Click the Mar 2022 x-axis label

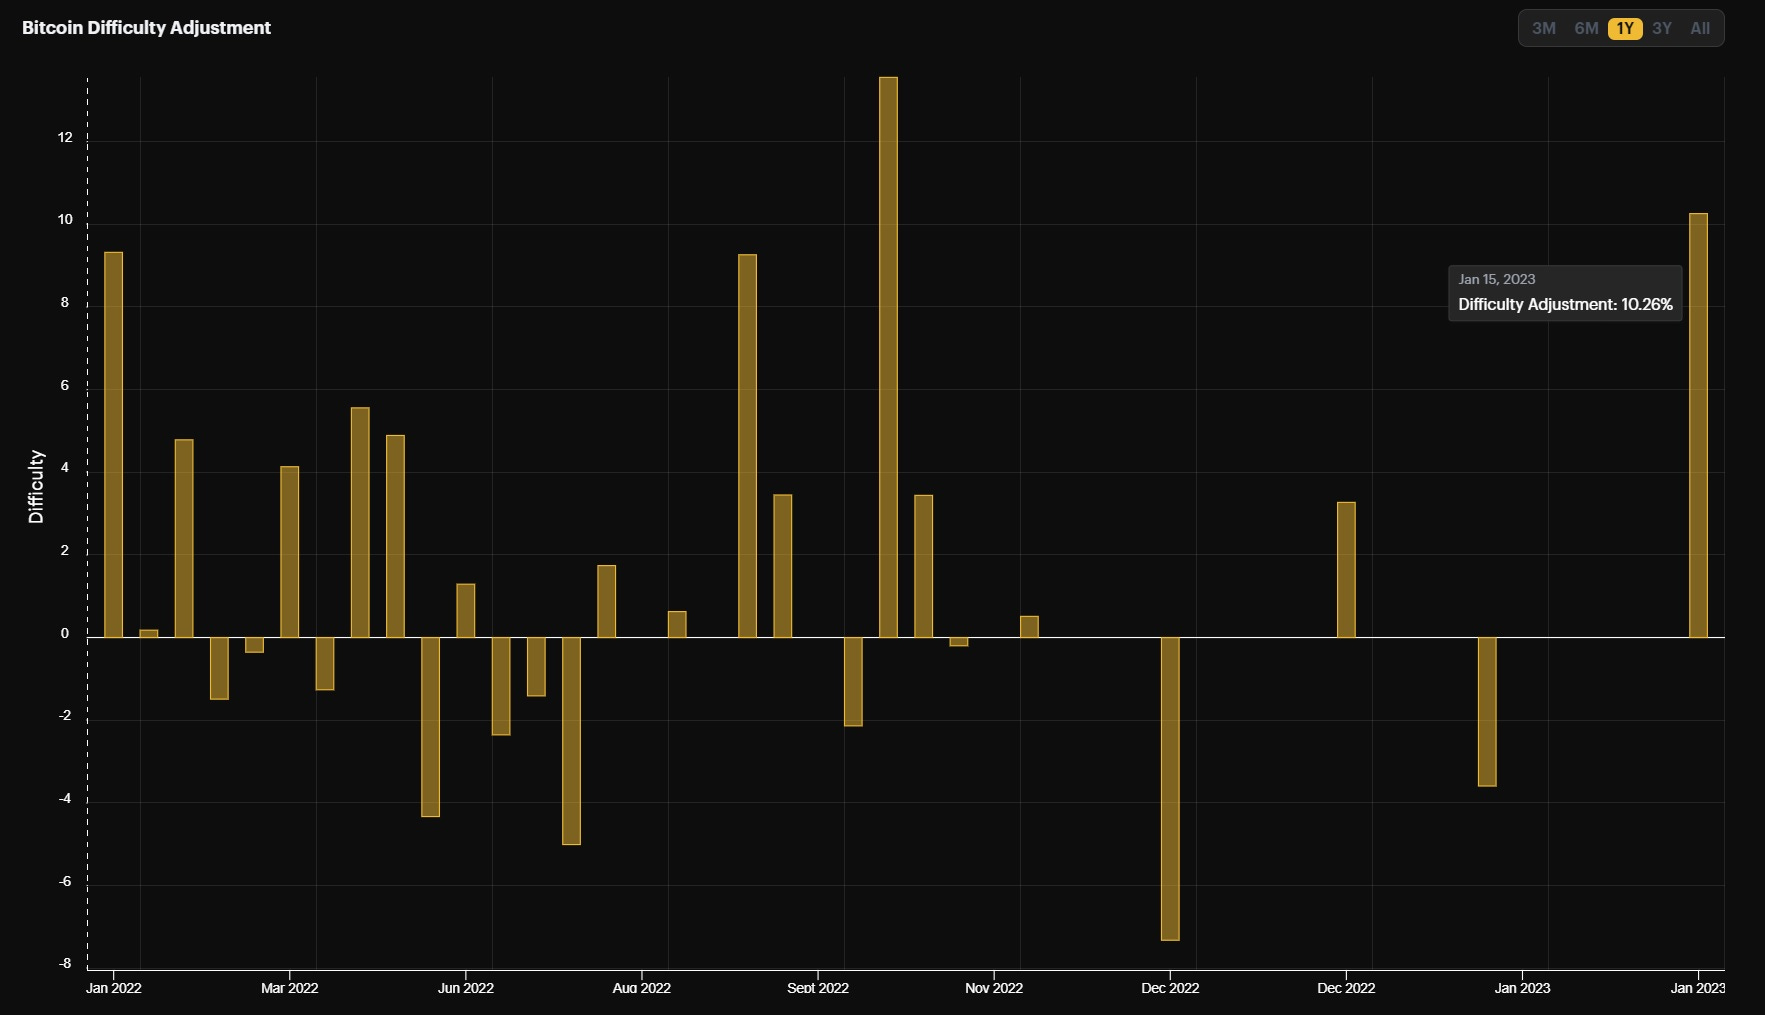pos(290,988)
